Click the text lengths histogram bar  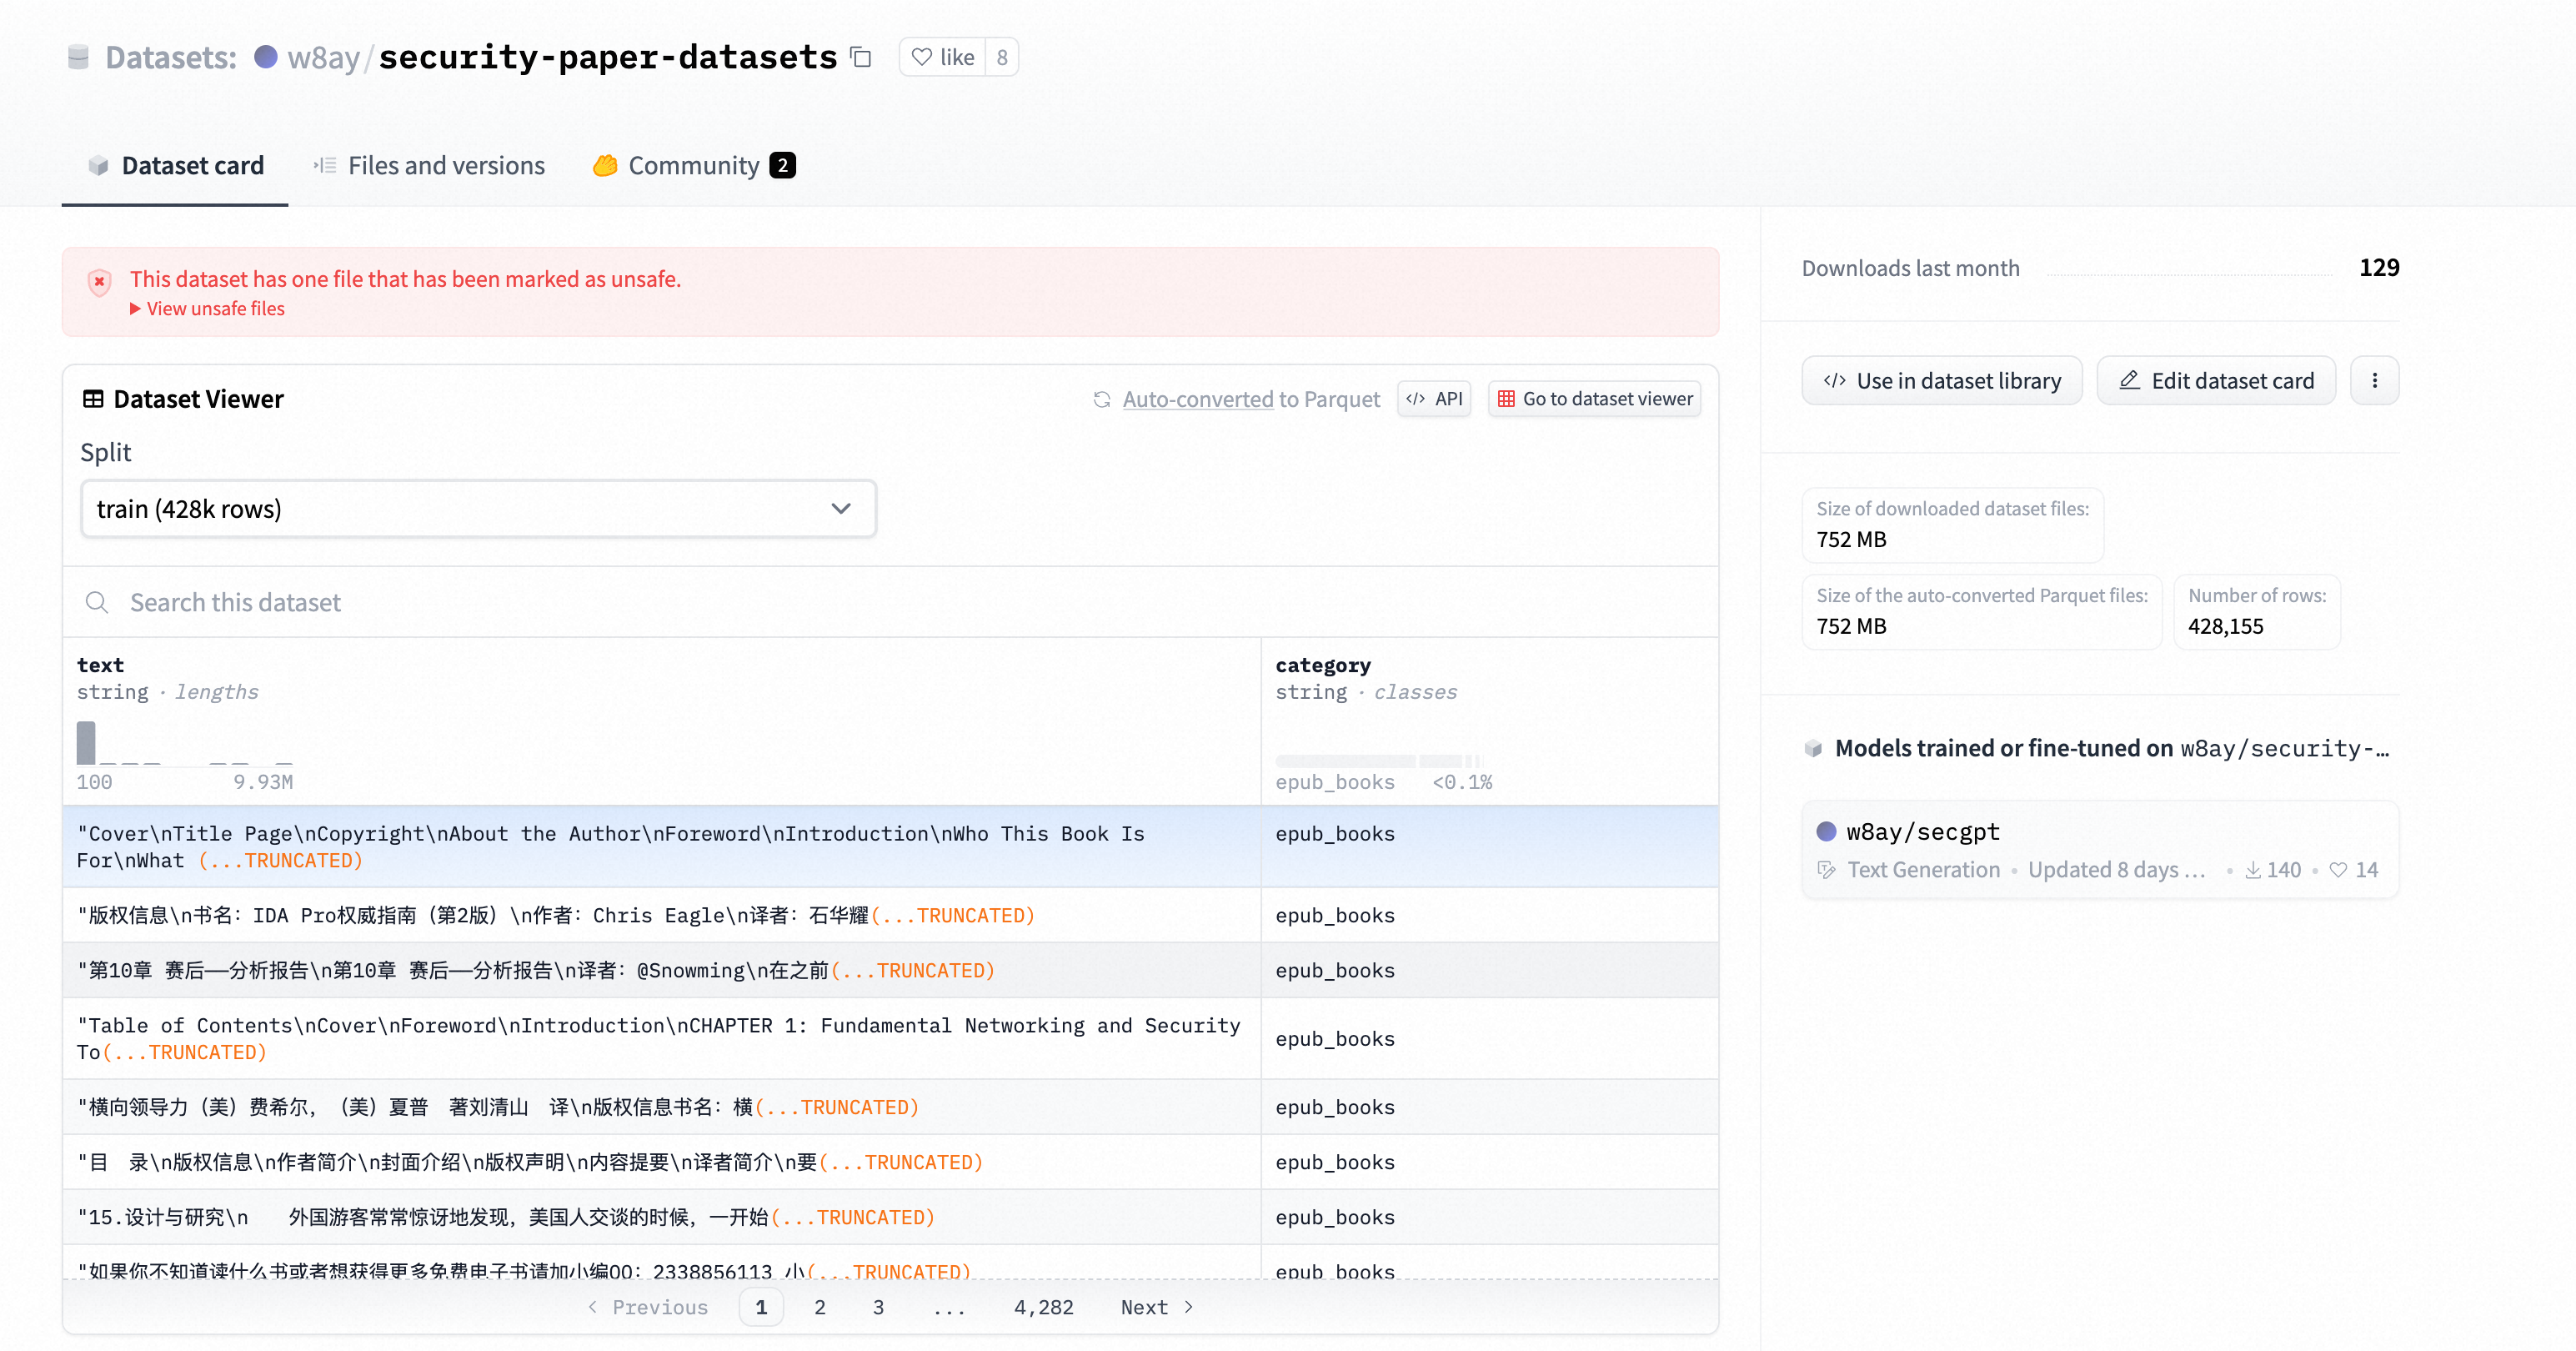click(86, 742)
